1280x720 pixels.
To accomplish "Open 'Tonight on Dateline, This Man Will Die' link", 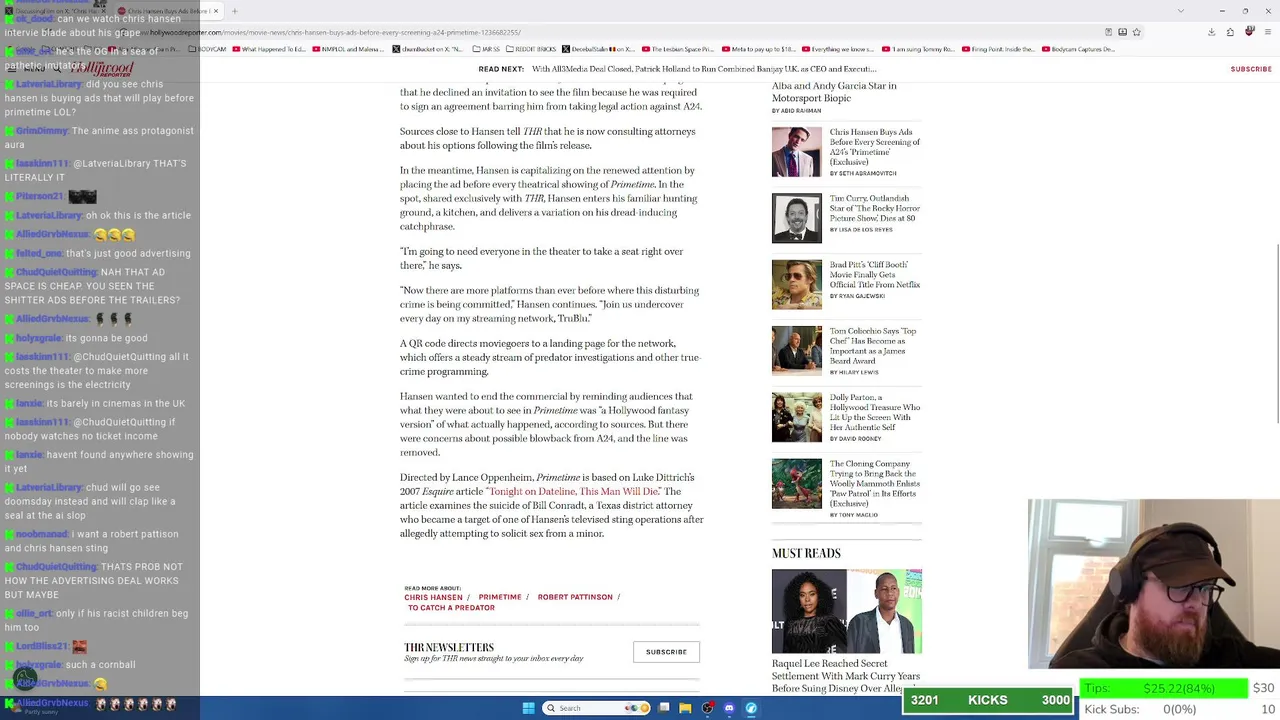I will 574,491.
